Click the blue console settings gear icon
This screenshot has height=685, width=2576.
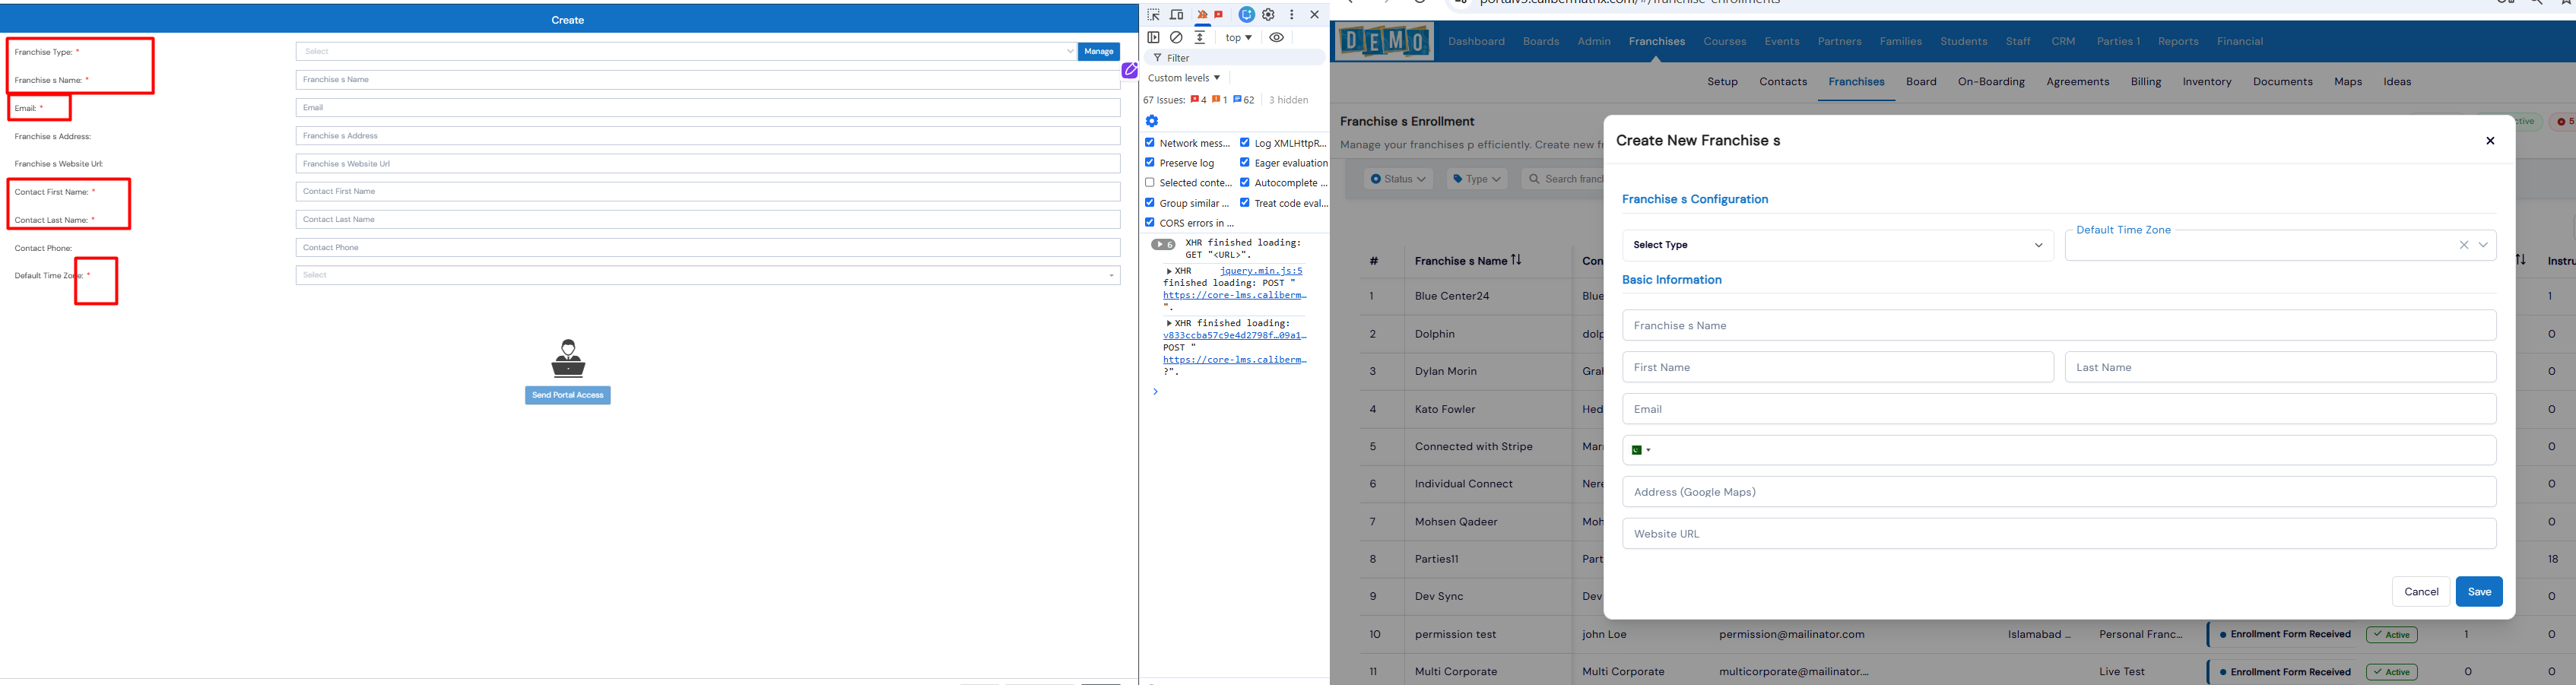(1152, 121)
